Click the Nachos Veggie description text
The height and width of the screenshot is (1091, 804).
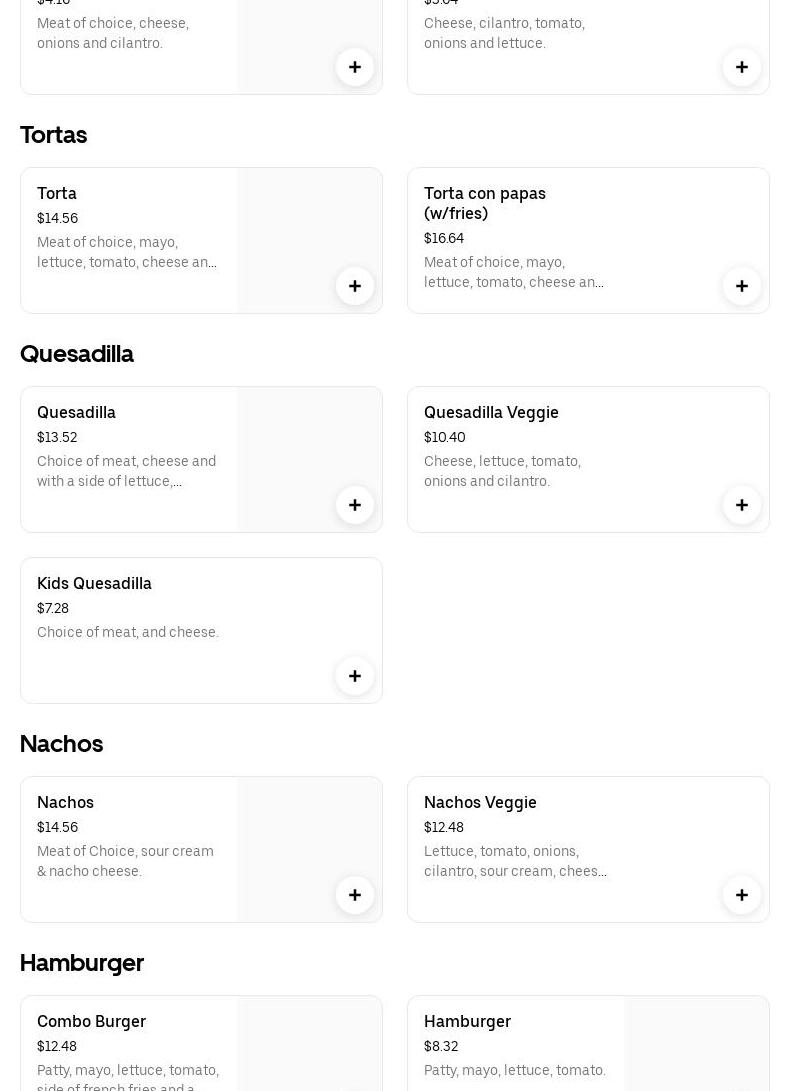pyautogui.click(x=515, y=861)
